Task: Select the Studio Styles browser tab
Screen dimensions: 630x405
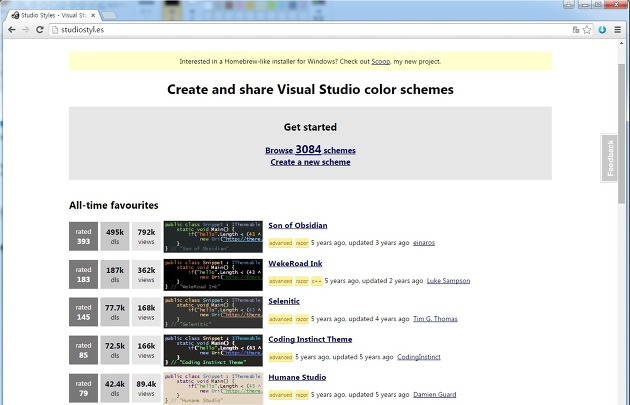Action: coord(53,15)
